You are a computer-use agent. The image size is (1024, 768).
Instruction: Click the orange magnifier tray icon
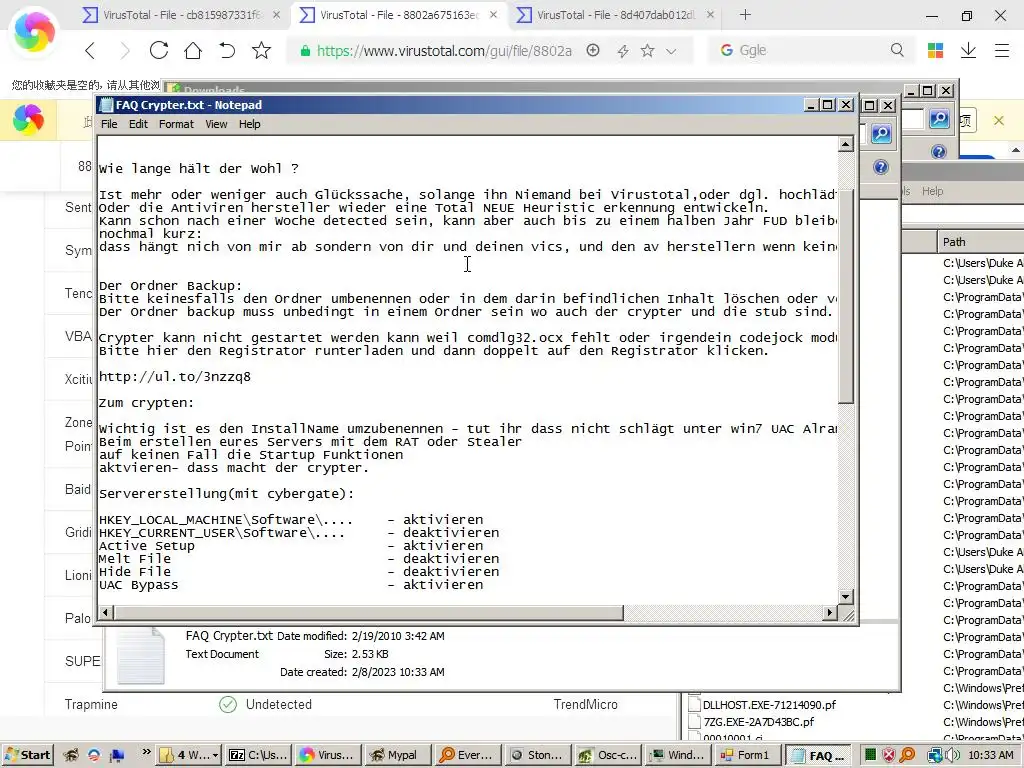click(x=907, y=755)
